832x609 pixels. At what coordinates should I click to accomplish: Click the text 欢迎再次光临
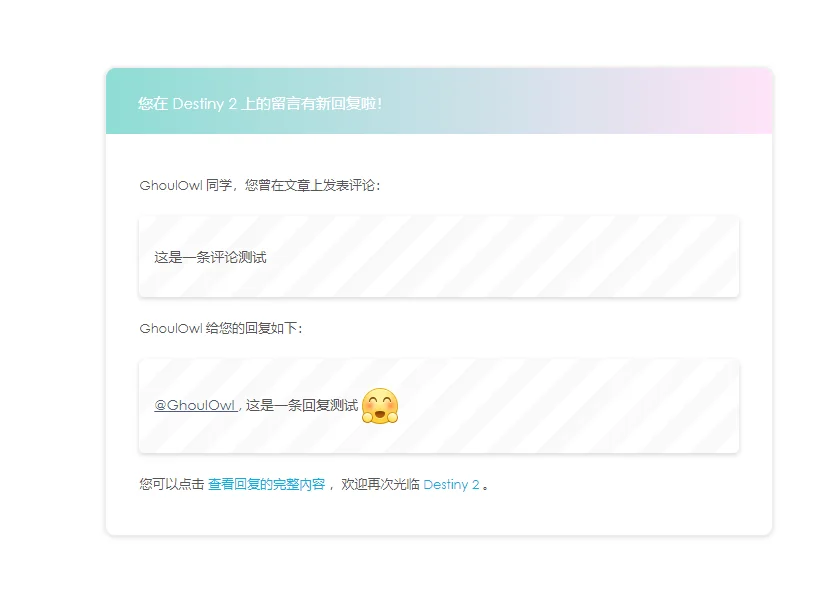tap(380, 484)
